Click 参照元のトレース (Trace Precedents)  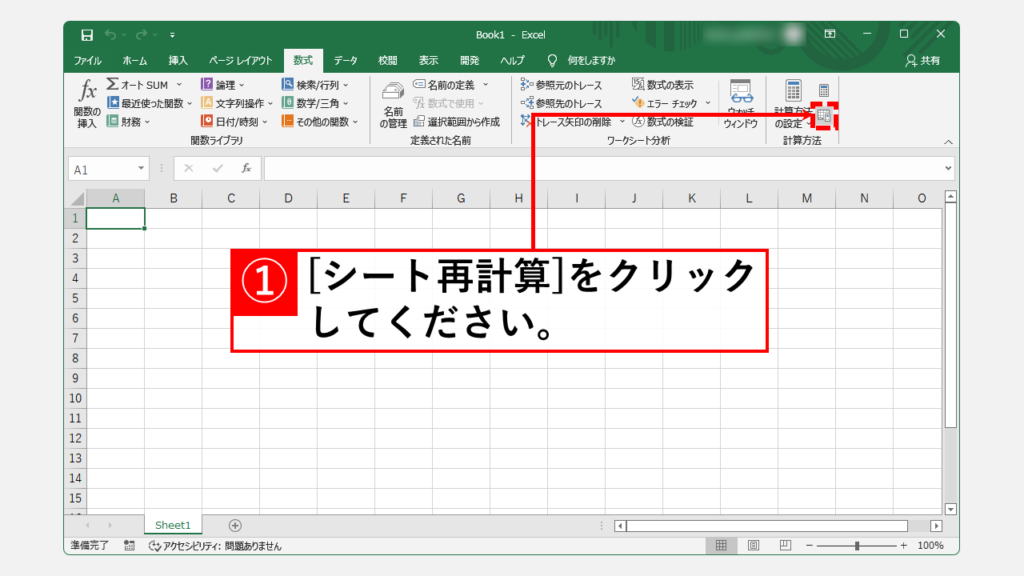[x=561, y=85]
